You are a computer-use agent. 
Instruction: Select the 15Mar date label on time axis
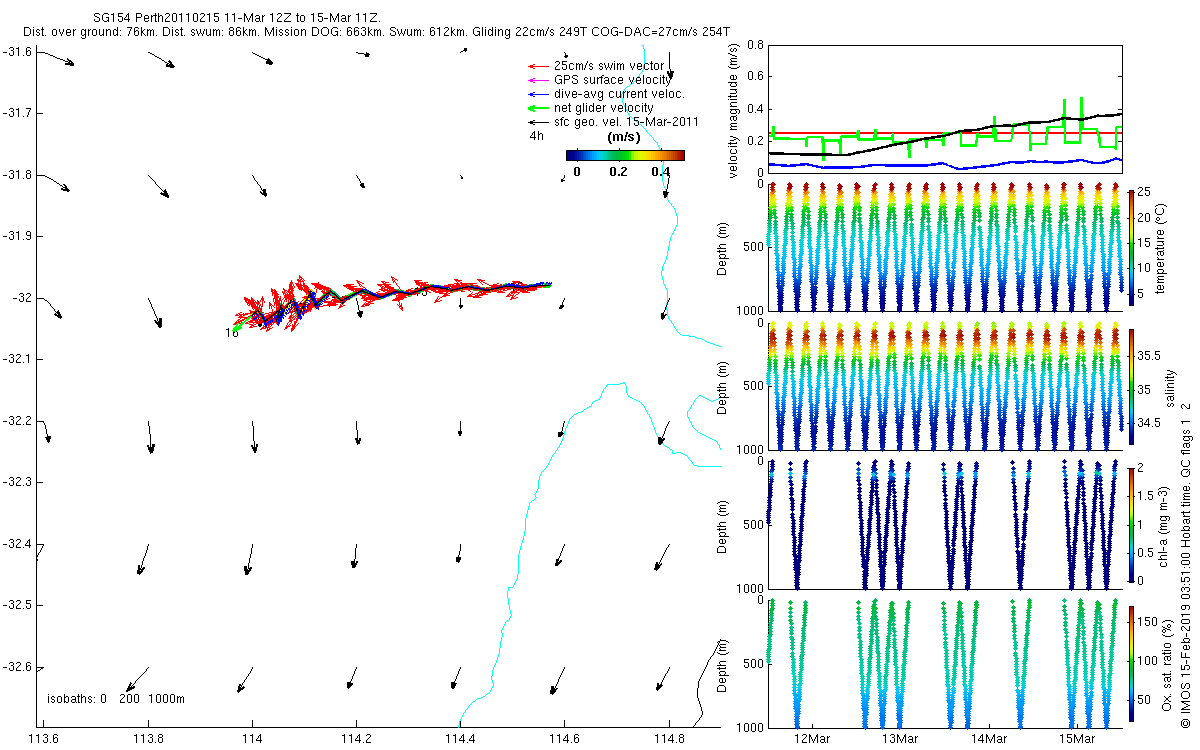click(x=1076, y=738)
